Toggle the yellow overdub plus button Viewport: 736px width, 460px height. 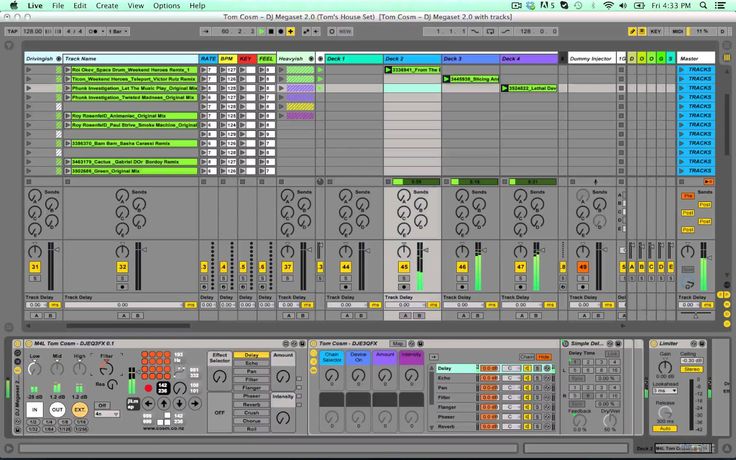click(291, 31)
